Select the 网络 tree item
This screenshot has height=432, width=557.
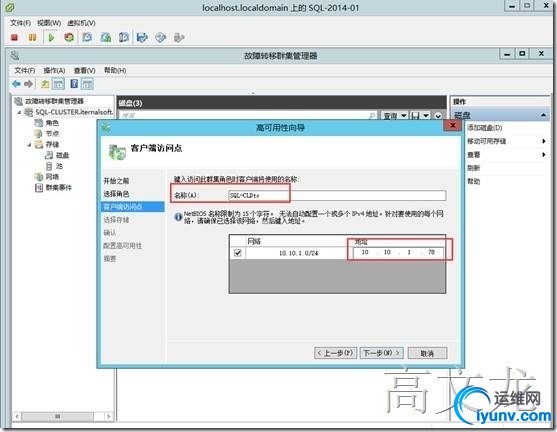pos(52,177)
